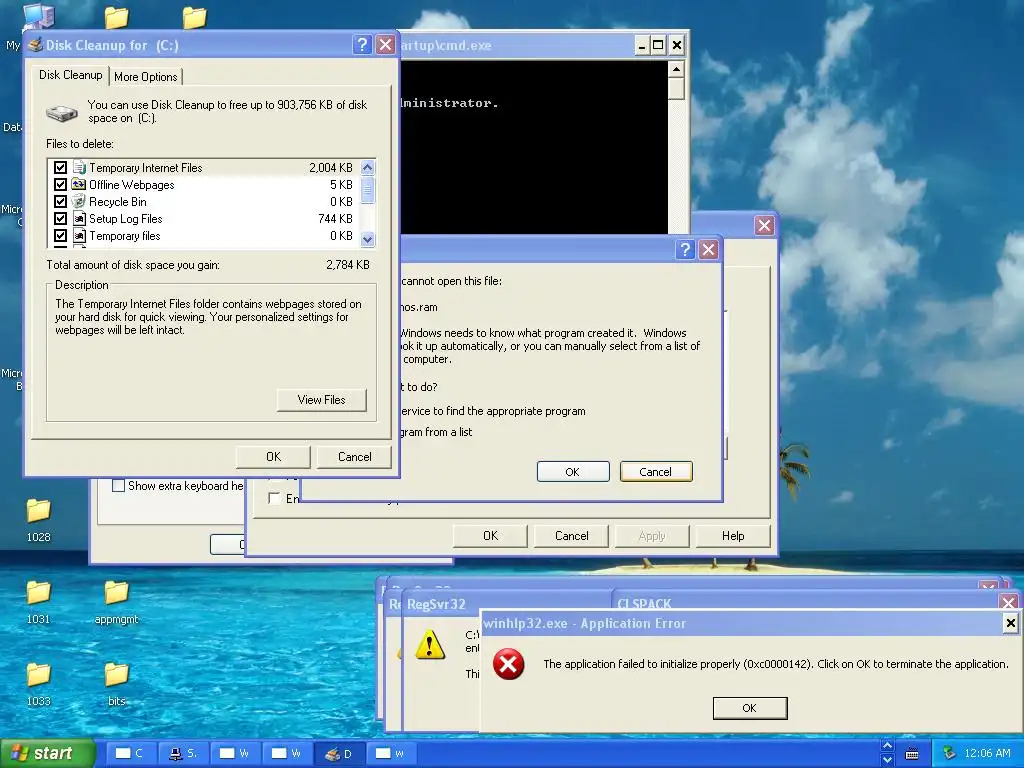Click the Offline Webpages item icon
Viewport: 1024px width, 768px height.
[79, 185]
